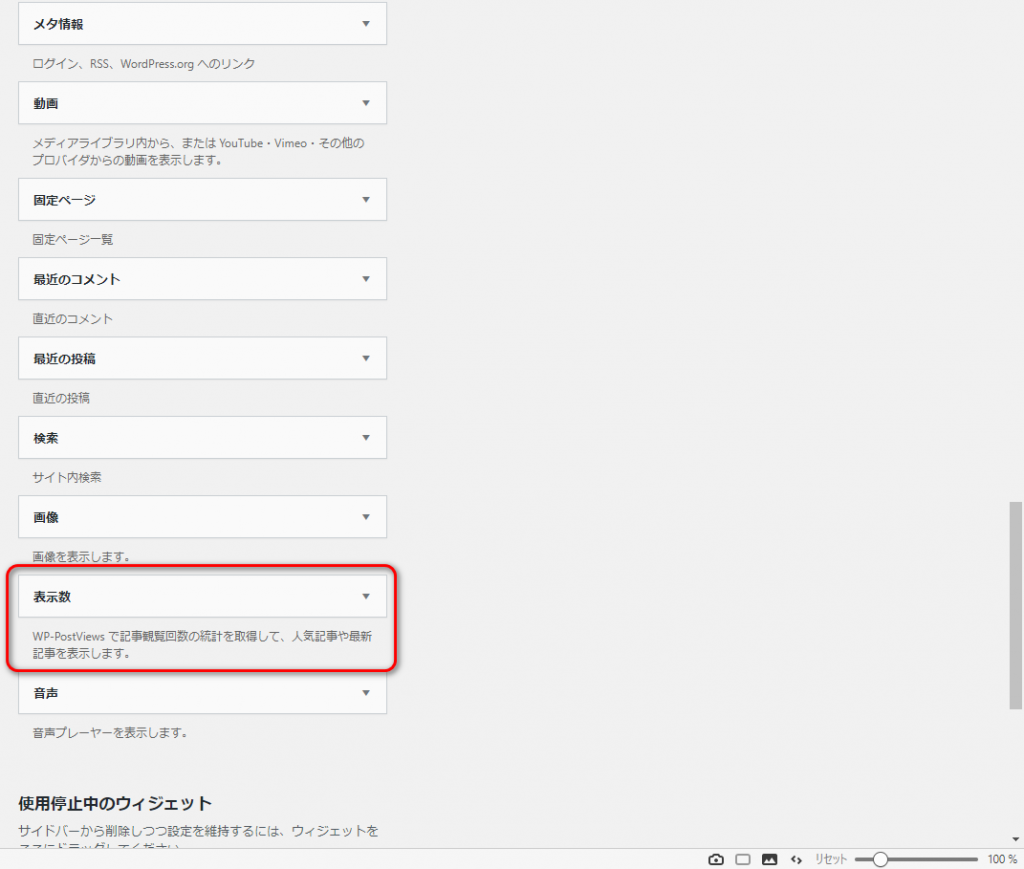Expand the 検索 widget arrow
Image resolution: width=1024 pixels, height=869 pixels.
pos(366,438)
